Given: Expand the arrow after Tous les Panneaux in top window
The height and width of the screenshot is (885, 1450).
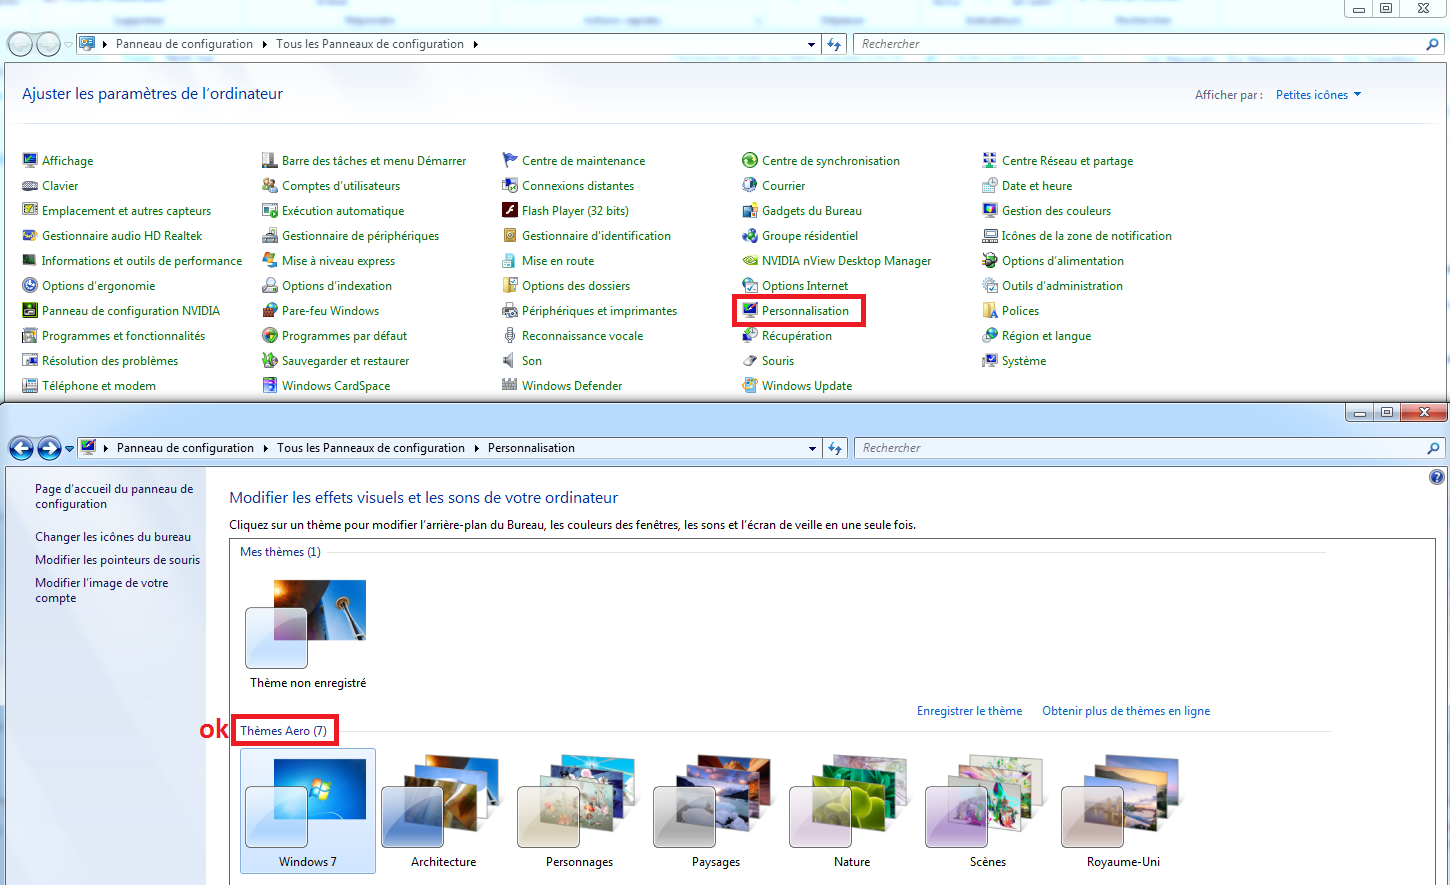Looking at the screenshot, I should pyautogui.click(x=476, y=44).
